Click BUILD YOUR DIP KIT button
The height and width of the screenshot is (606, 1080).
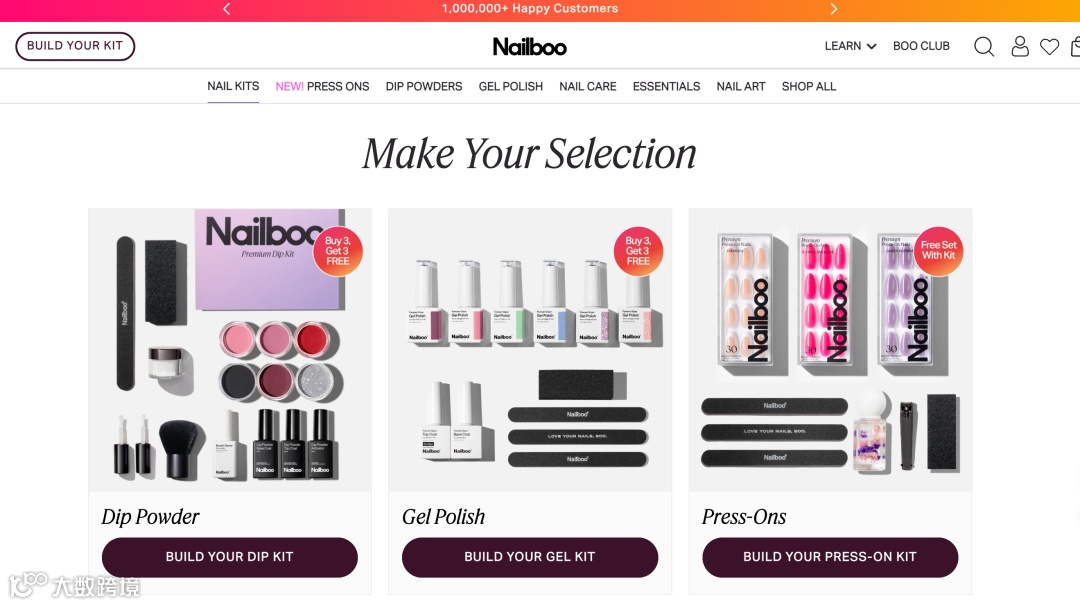click(x=229, y=557)
